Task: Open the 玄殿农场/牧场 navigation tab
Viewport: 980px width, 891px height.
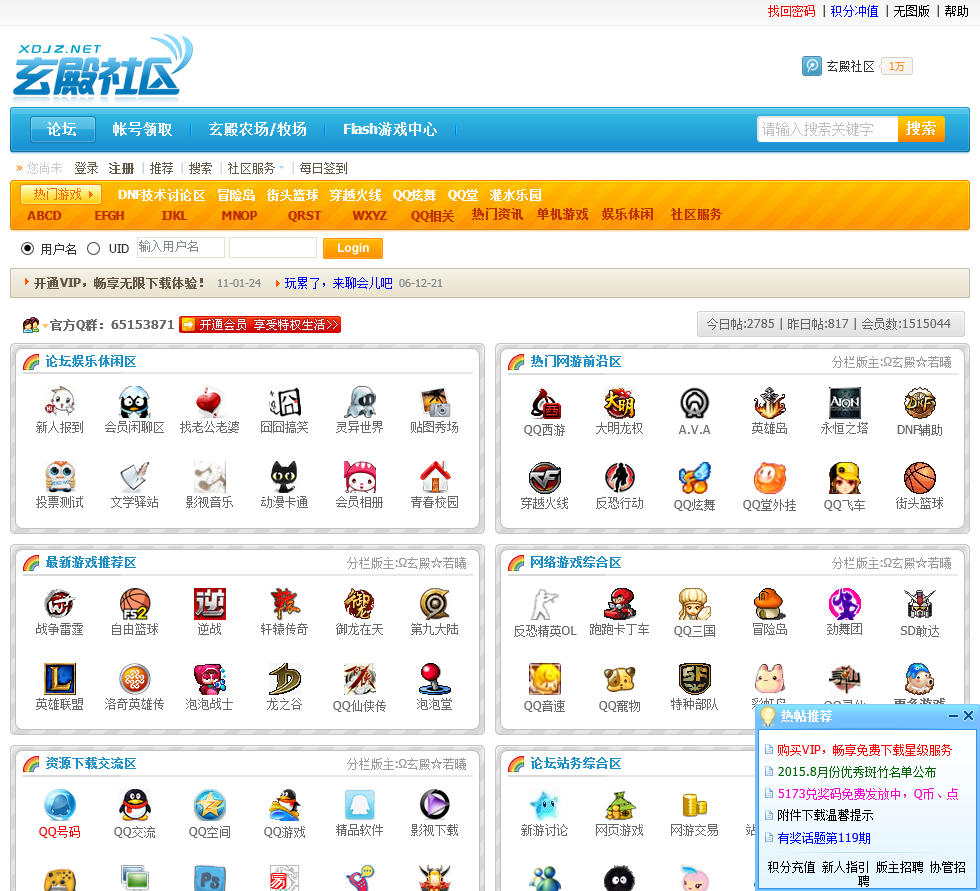Action: click(x=258, y=129)
